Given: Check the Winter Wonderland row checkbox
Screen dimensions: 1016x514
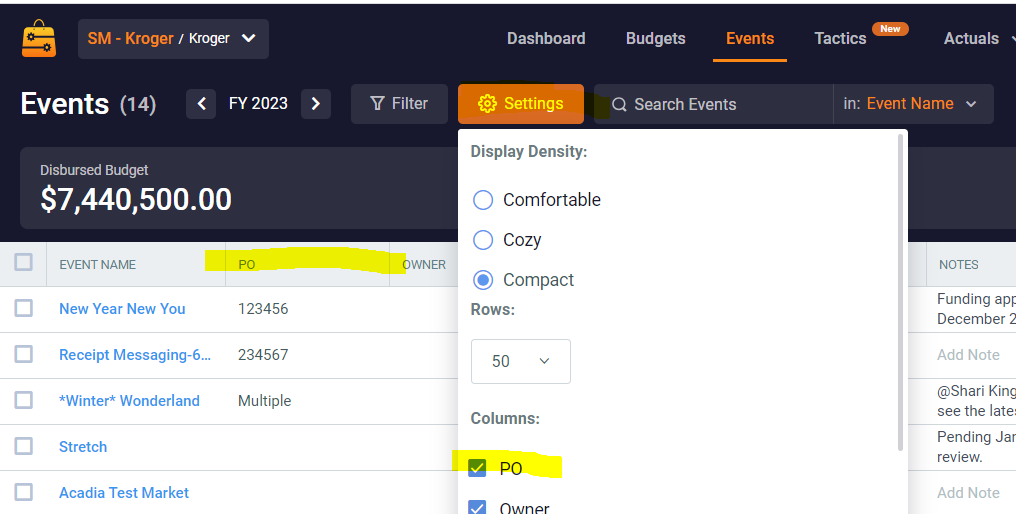Looking at the screenshot, I should pyautogui.click(x=23, y=400).
